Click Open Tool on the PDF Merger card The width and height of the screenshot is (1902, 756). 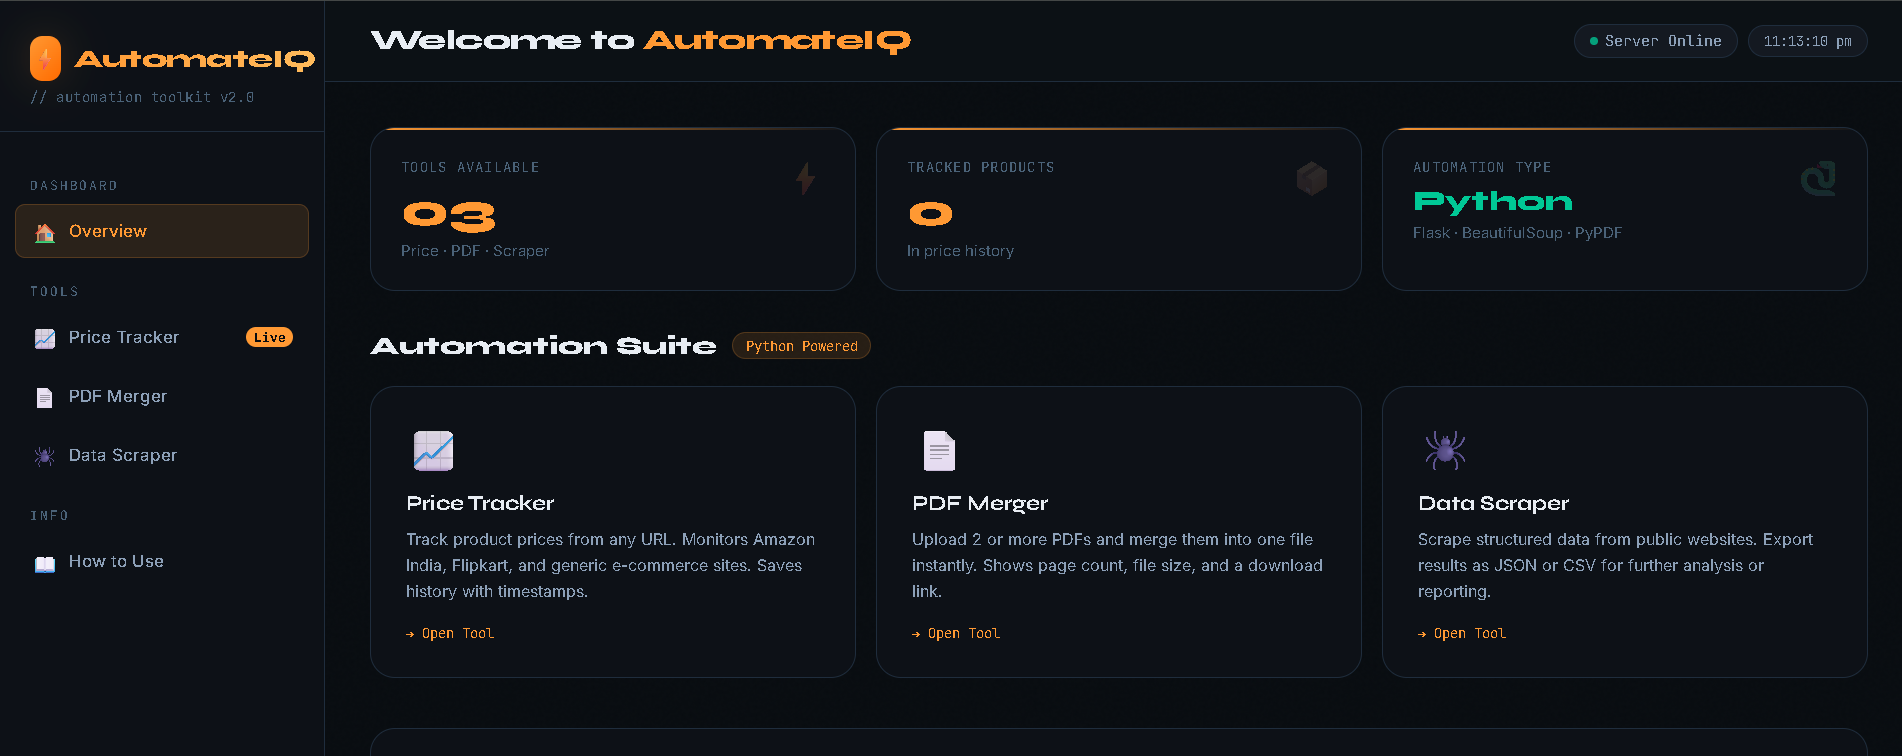955,633
